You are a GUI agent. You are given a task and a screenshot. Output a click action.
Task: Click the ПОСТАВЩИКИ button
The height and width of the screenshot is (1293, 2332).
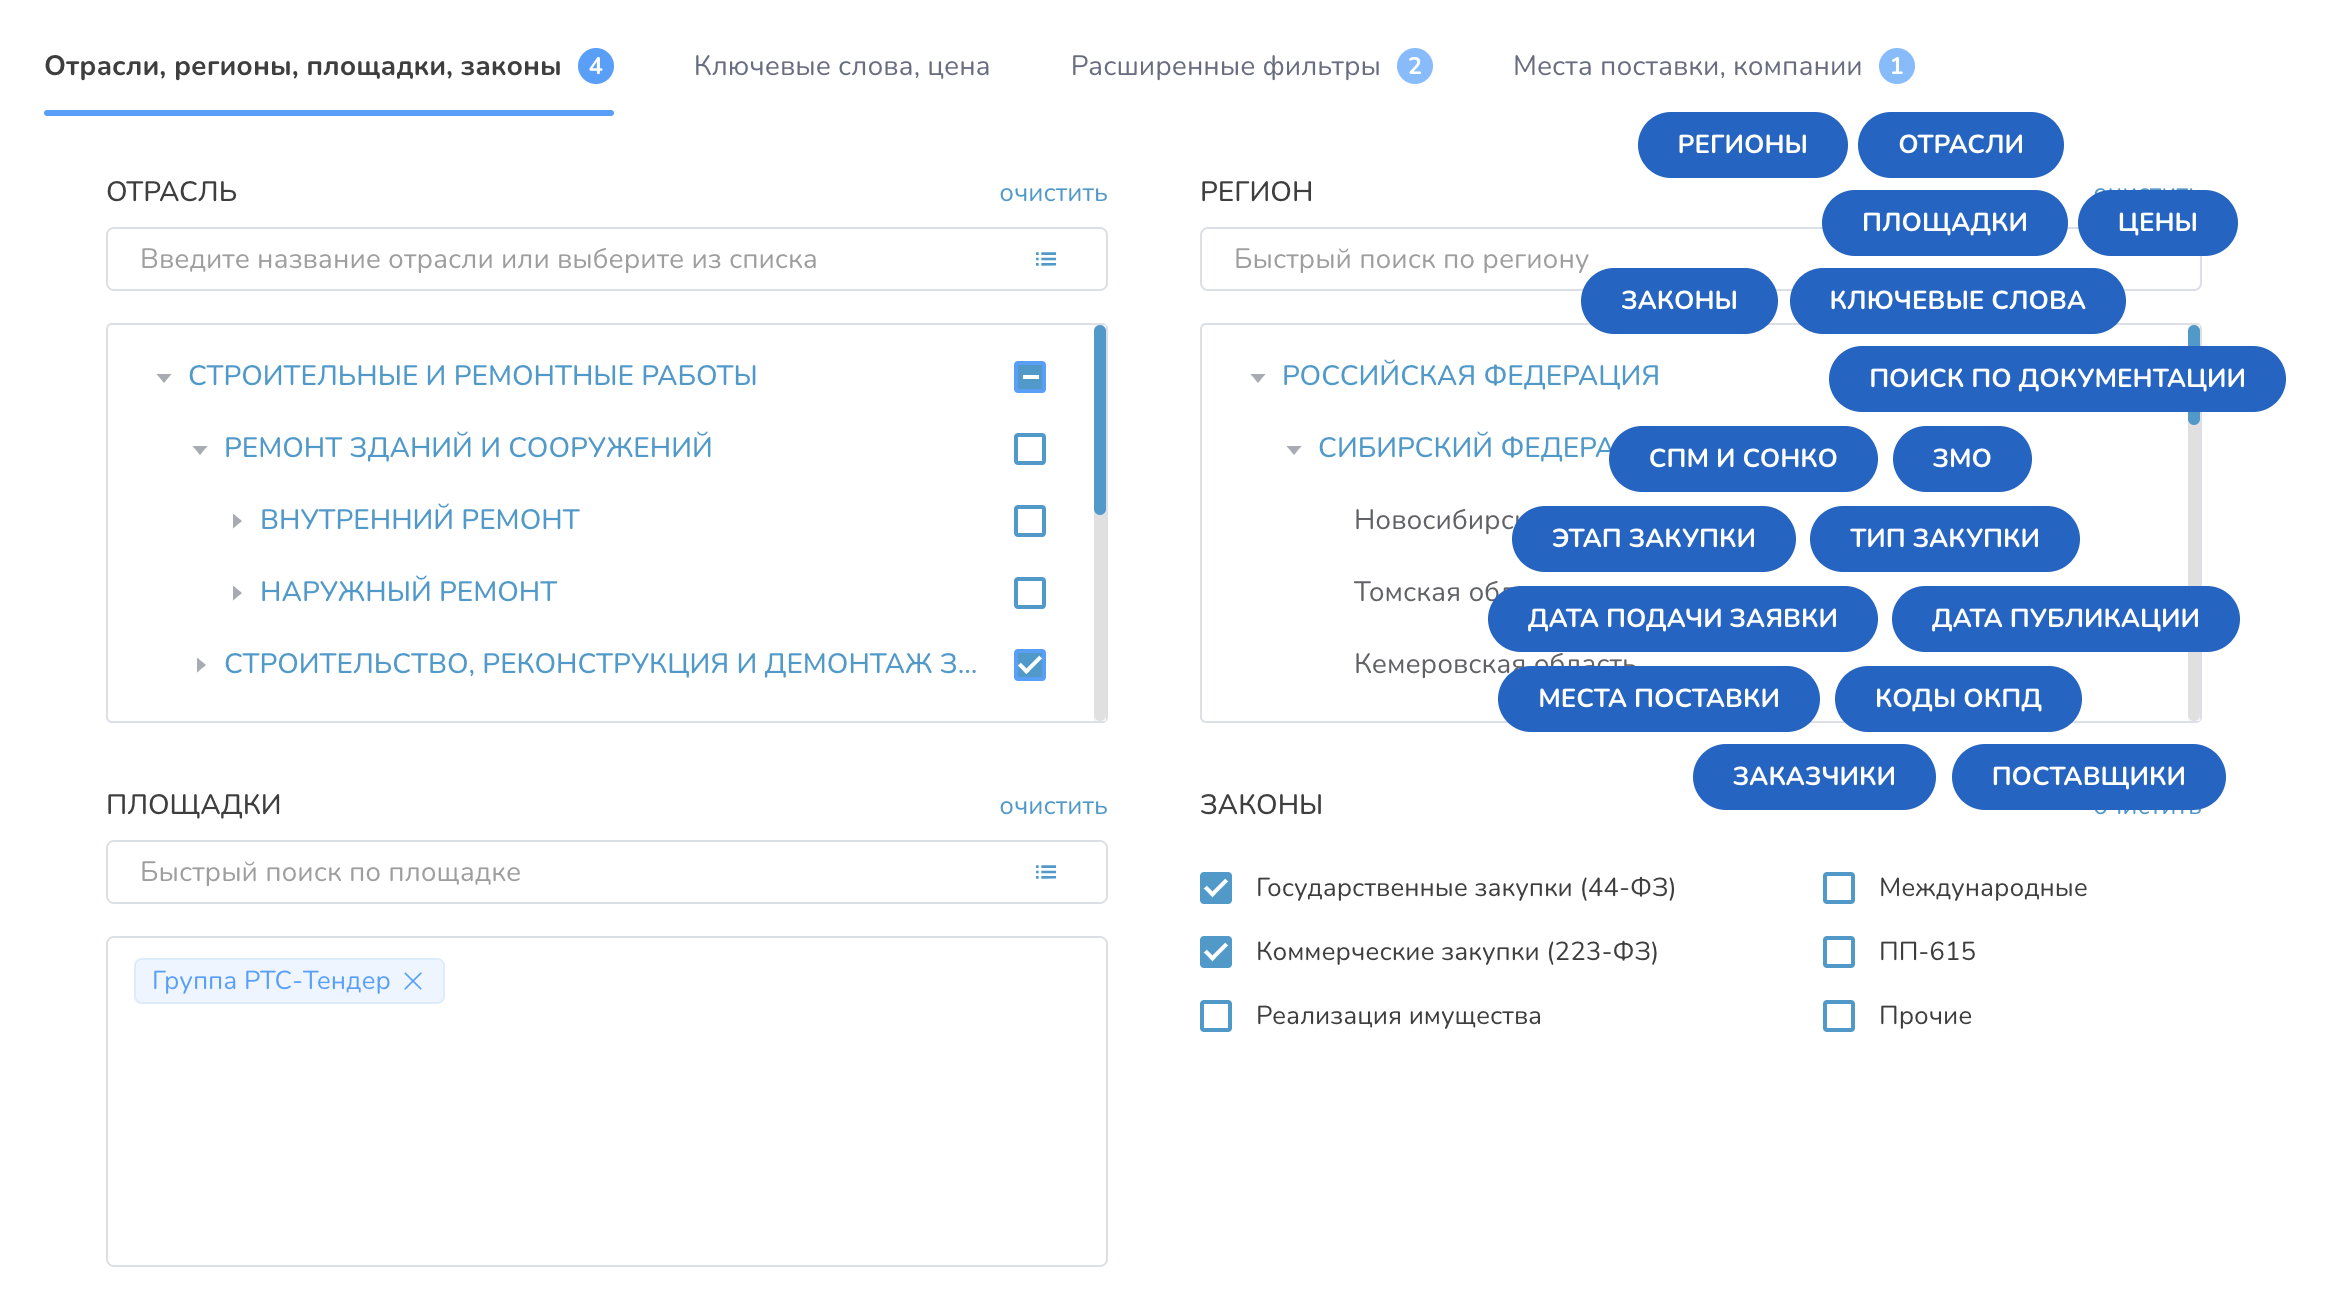(x=2088, y=777)
